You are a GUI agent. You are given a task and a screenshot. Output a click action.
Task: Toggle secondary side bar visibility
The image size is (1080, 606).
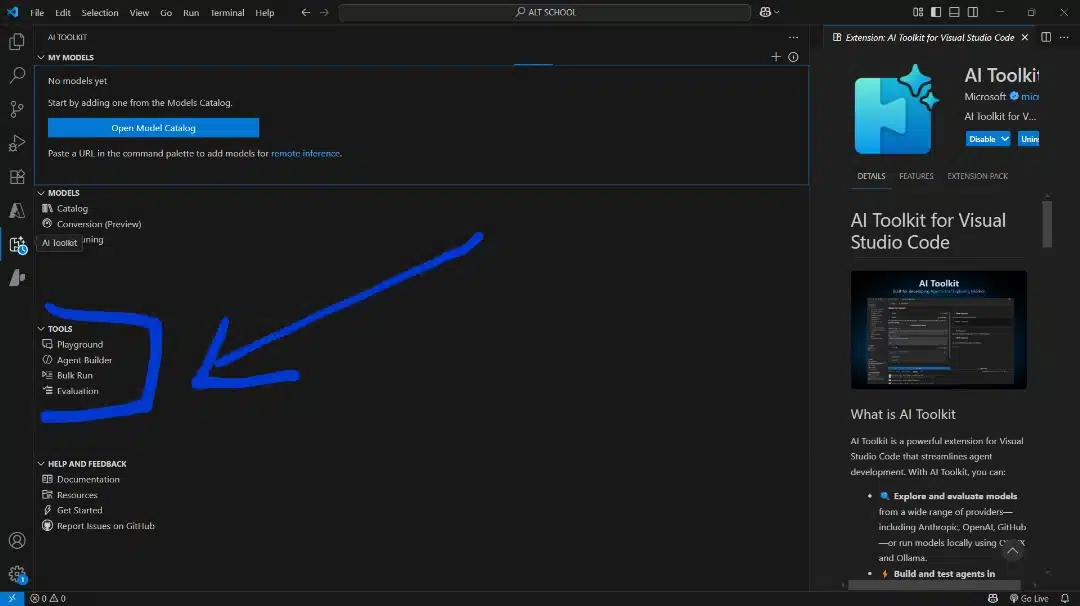[x=973, y=12]
